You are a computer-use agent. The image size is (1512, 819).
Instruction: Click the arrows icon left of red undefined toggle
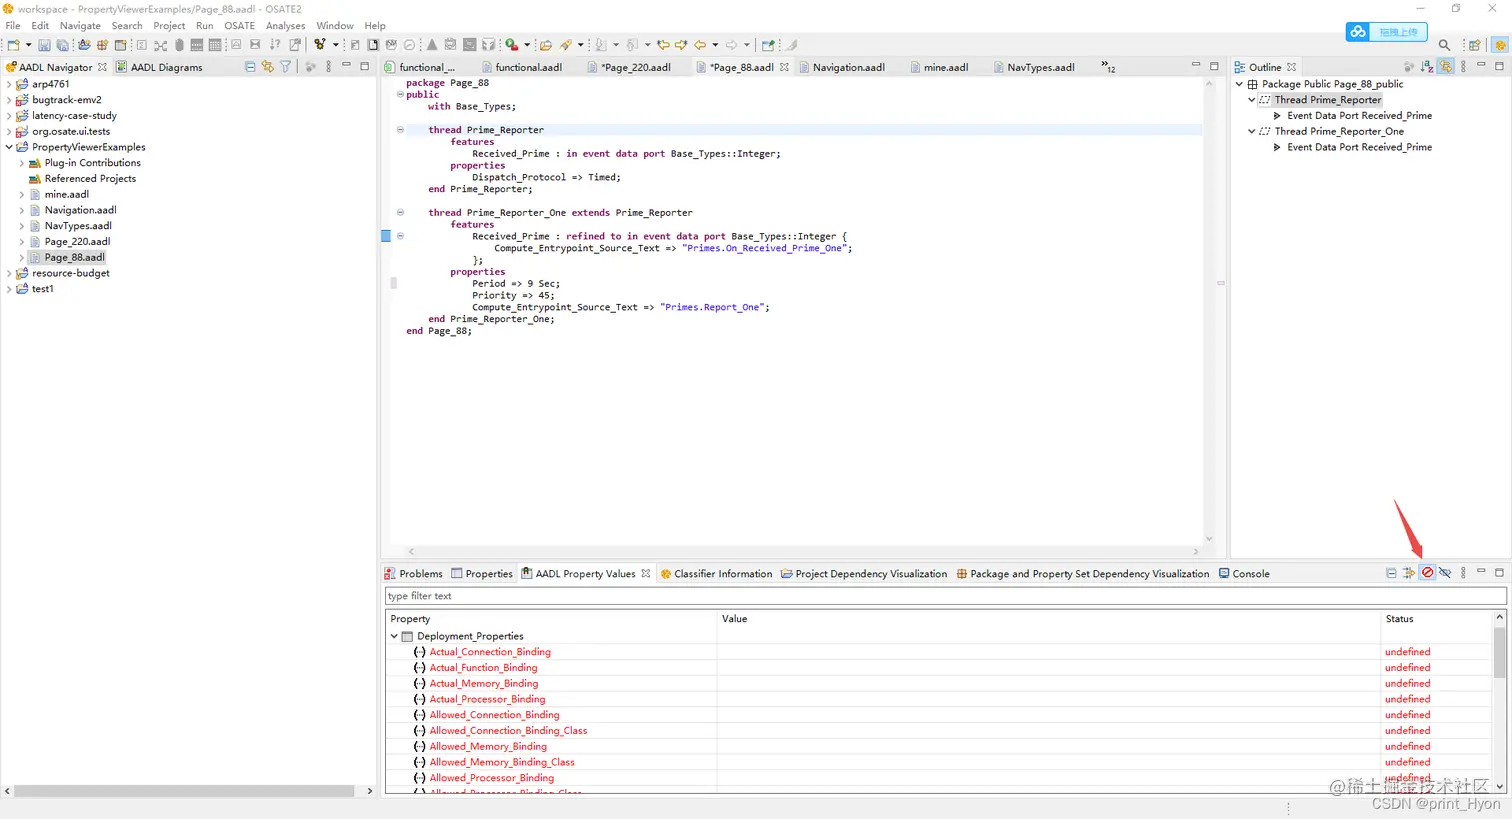[x=1409, y=573]
